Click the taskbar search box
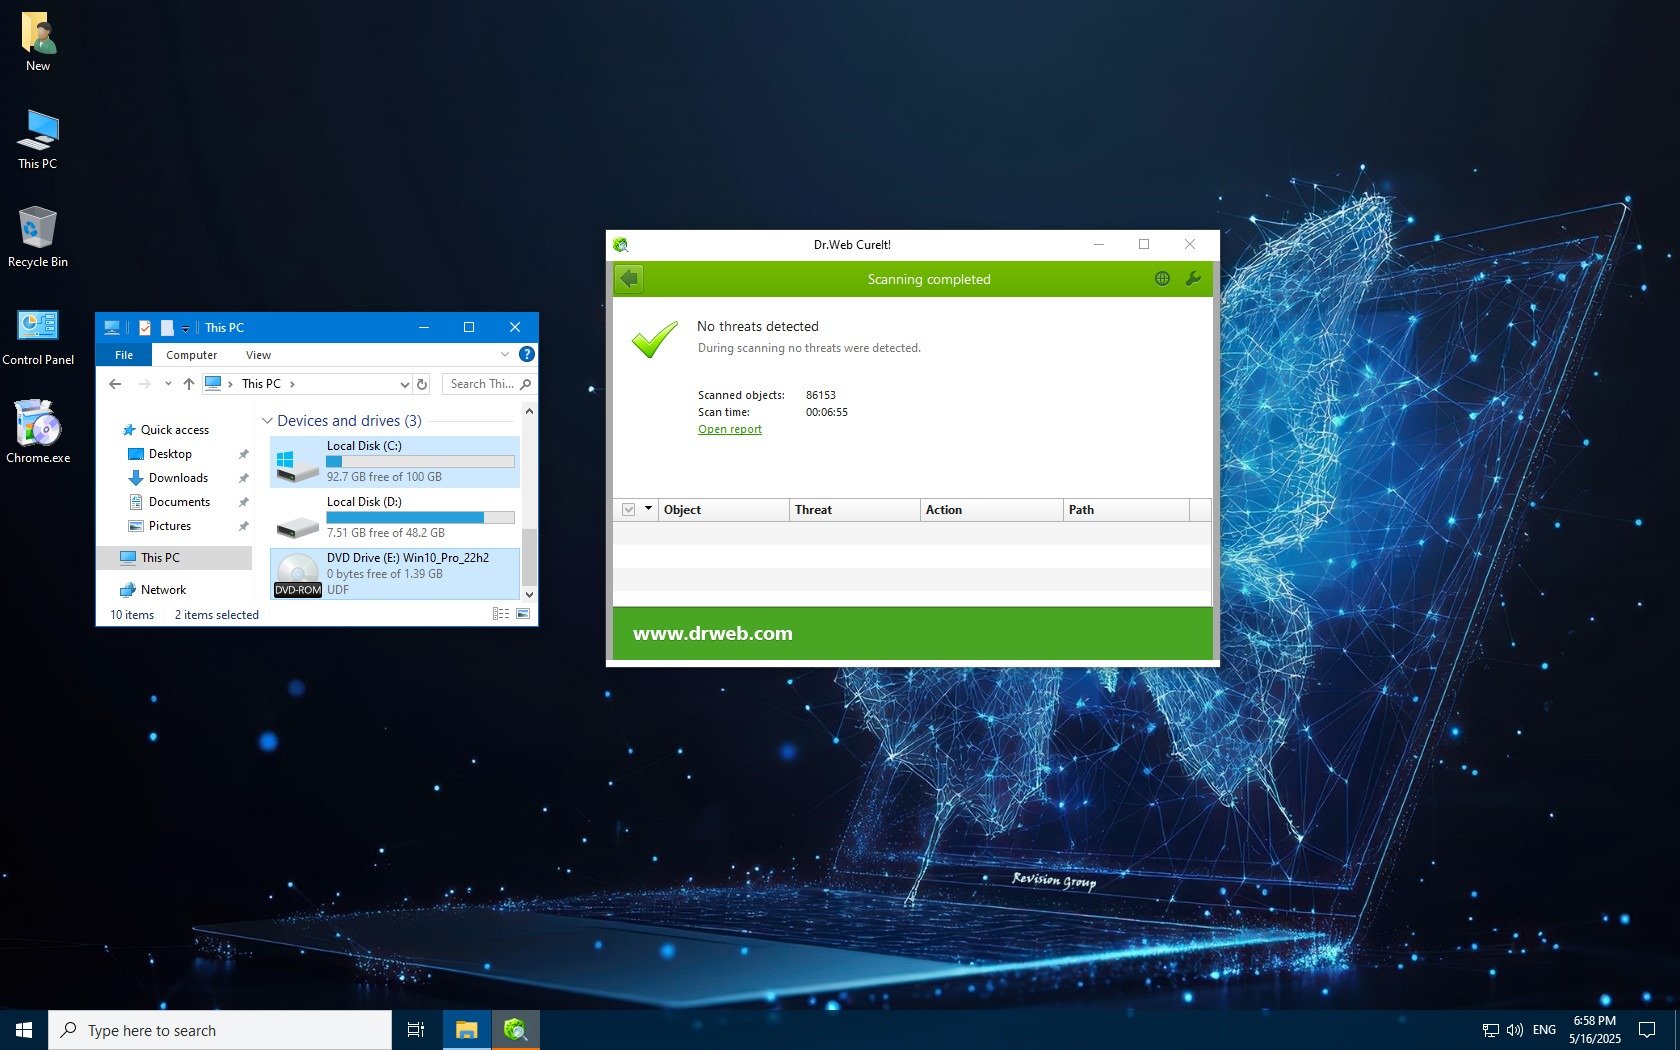Image resolution: width=1680 pixels, height=1050 pixels. 220,1030
